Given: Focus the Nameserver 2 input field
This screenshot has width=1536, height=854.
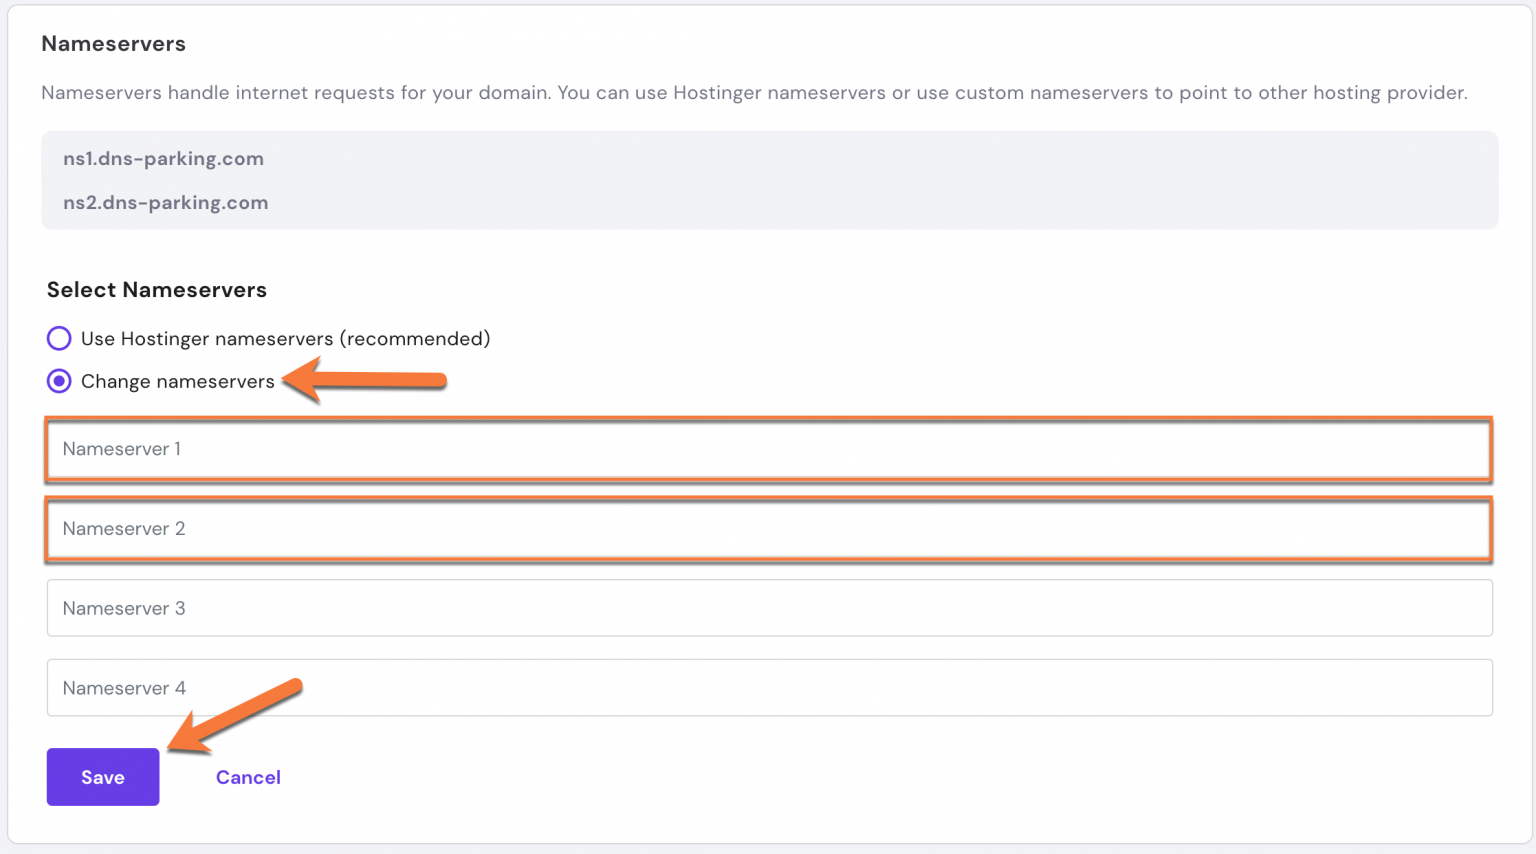Looking at the screenshot, I should [400, 529].
